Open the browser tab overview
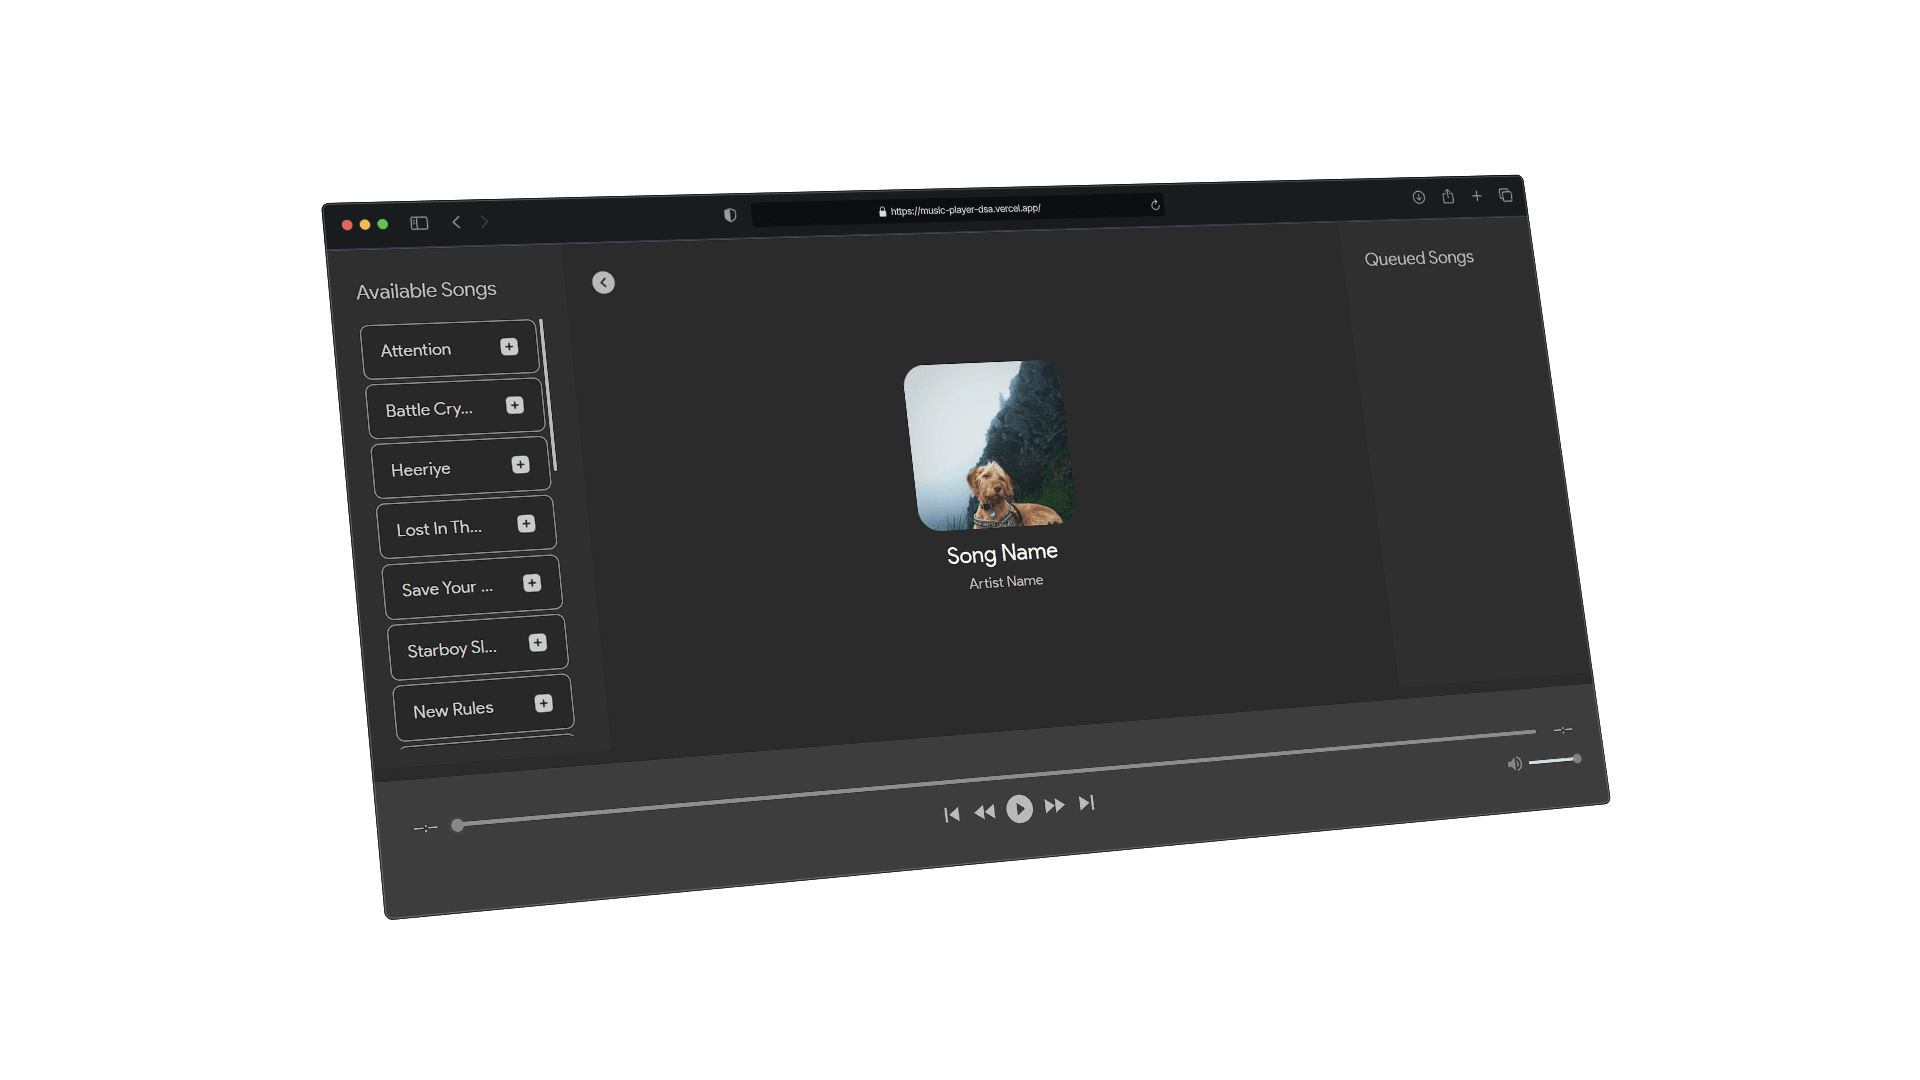 (x=1505, y=195)
